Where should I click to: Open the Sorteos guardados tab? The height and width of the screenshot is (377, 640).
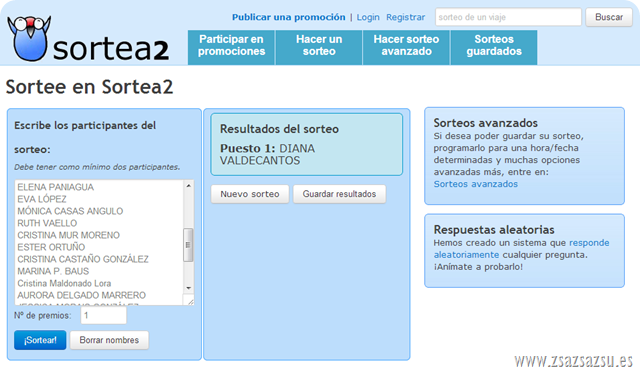494,47
